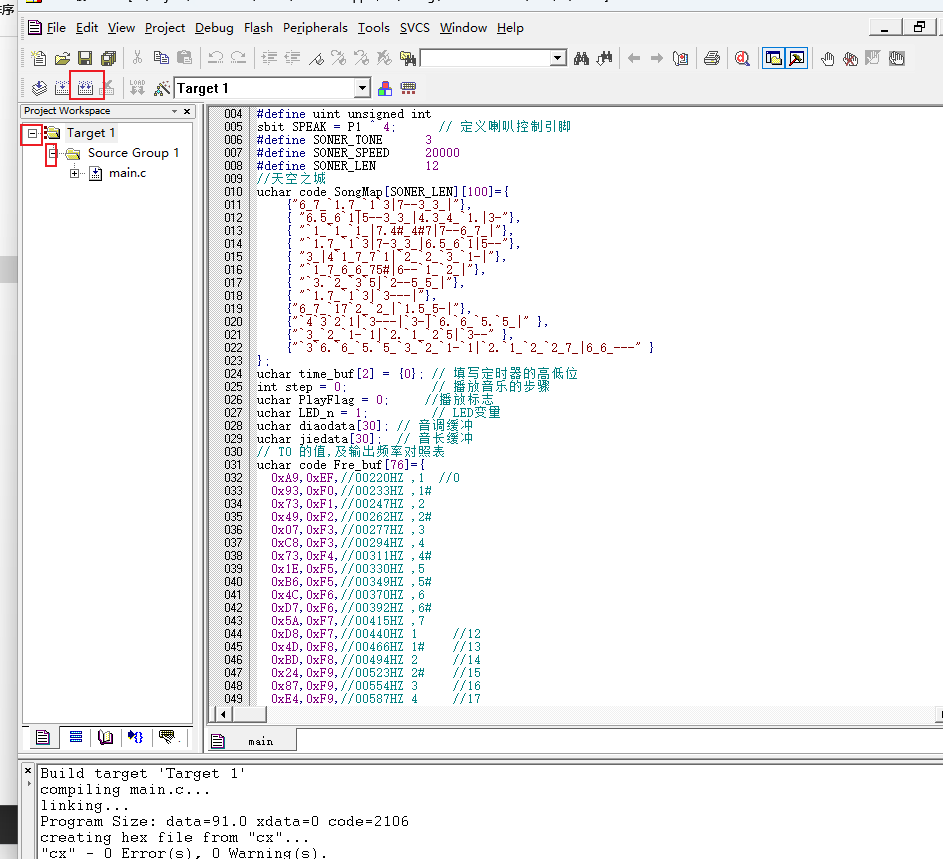
Task: Save the current file with floppy icon
Action: click(85, 58)
